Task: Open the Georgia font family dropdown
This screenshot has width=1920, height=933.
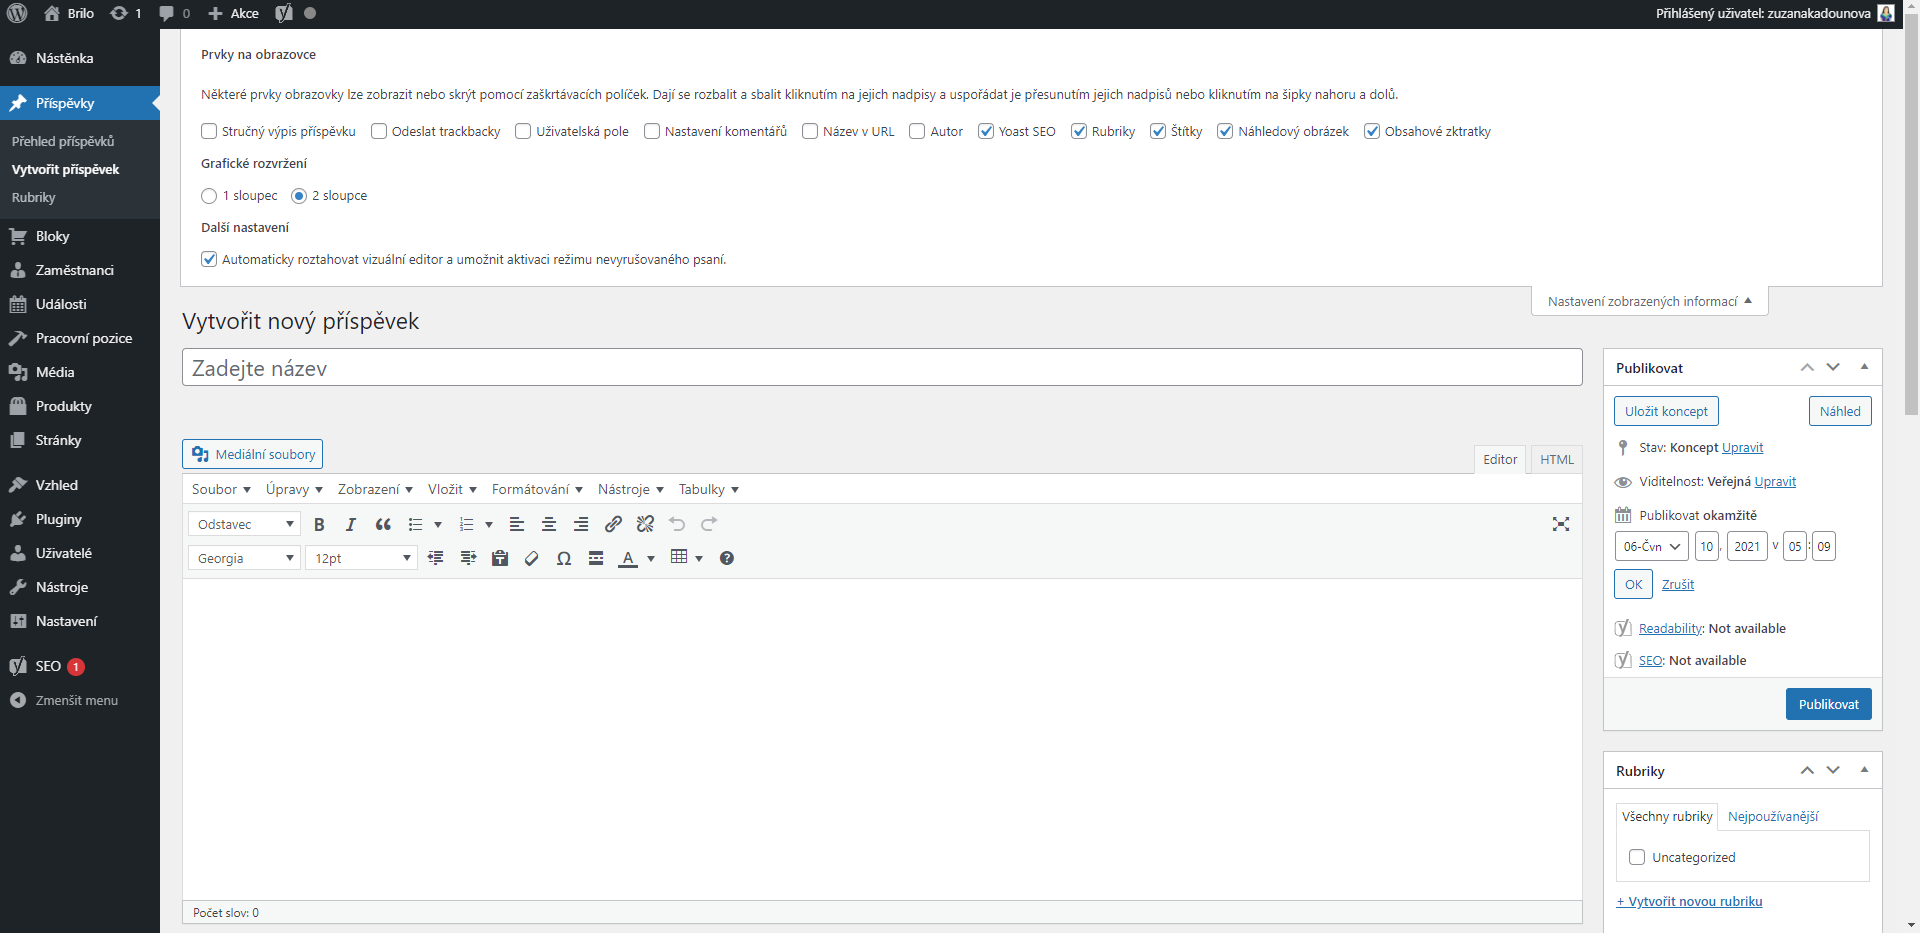Action: (244, 559)
